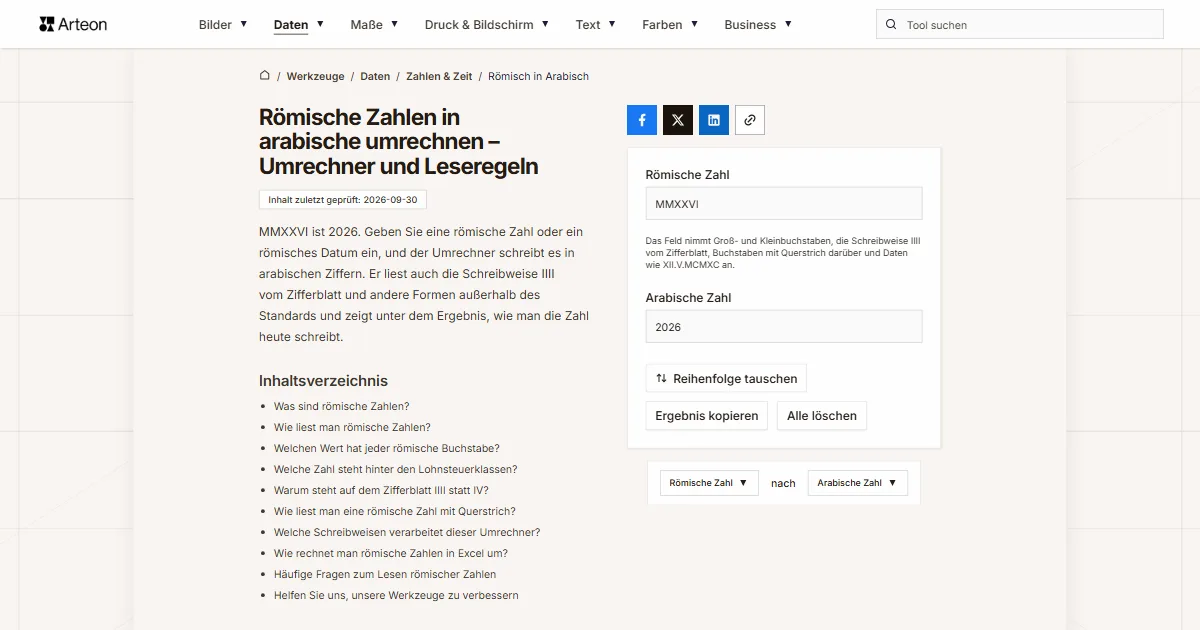Image resolution: width=1200 pixels, height=630 pixels.
Task: Expand the Arabische Zahl target dropdown
Action: click(x=858, y=483)
